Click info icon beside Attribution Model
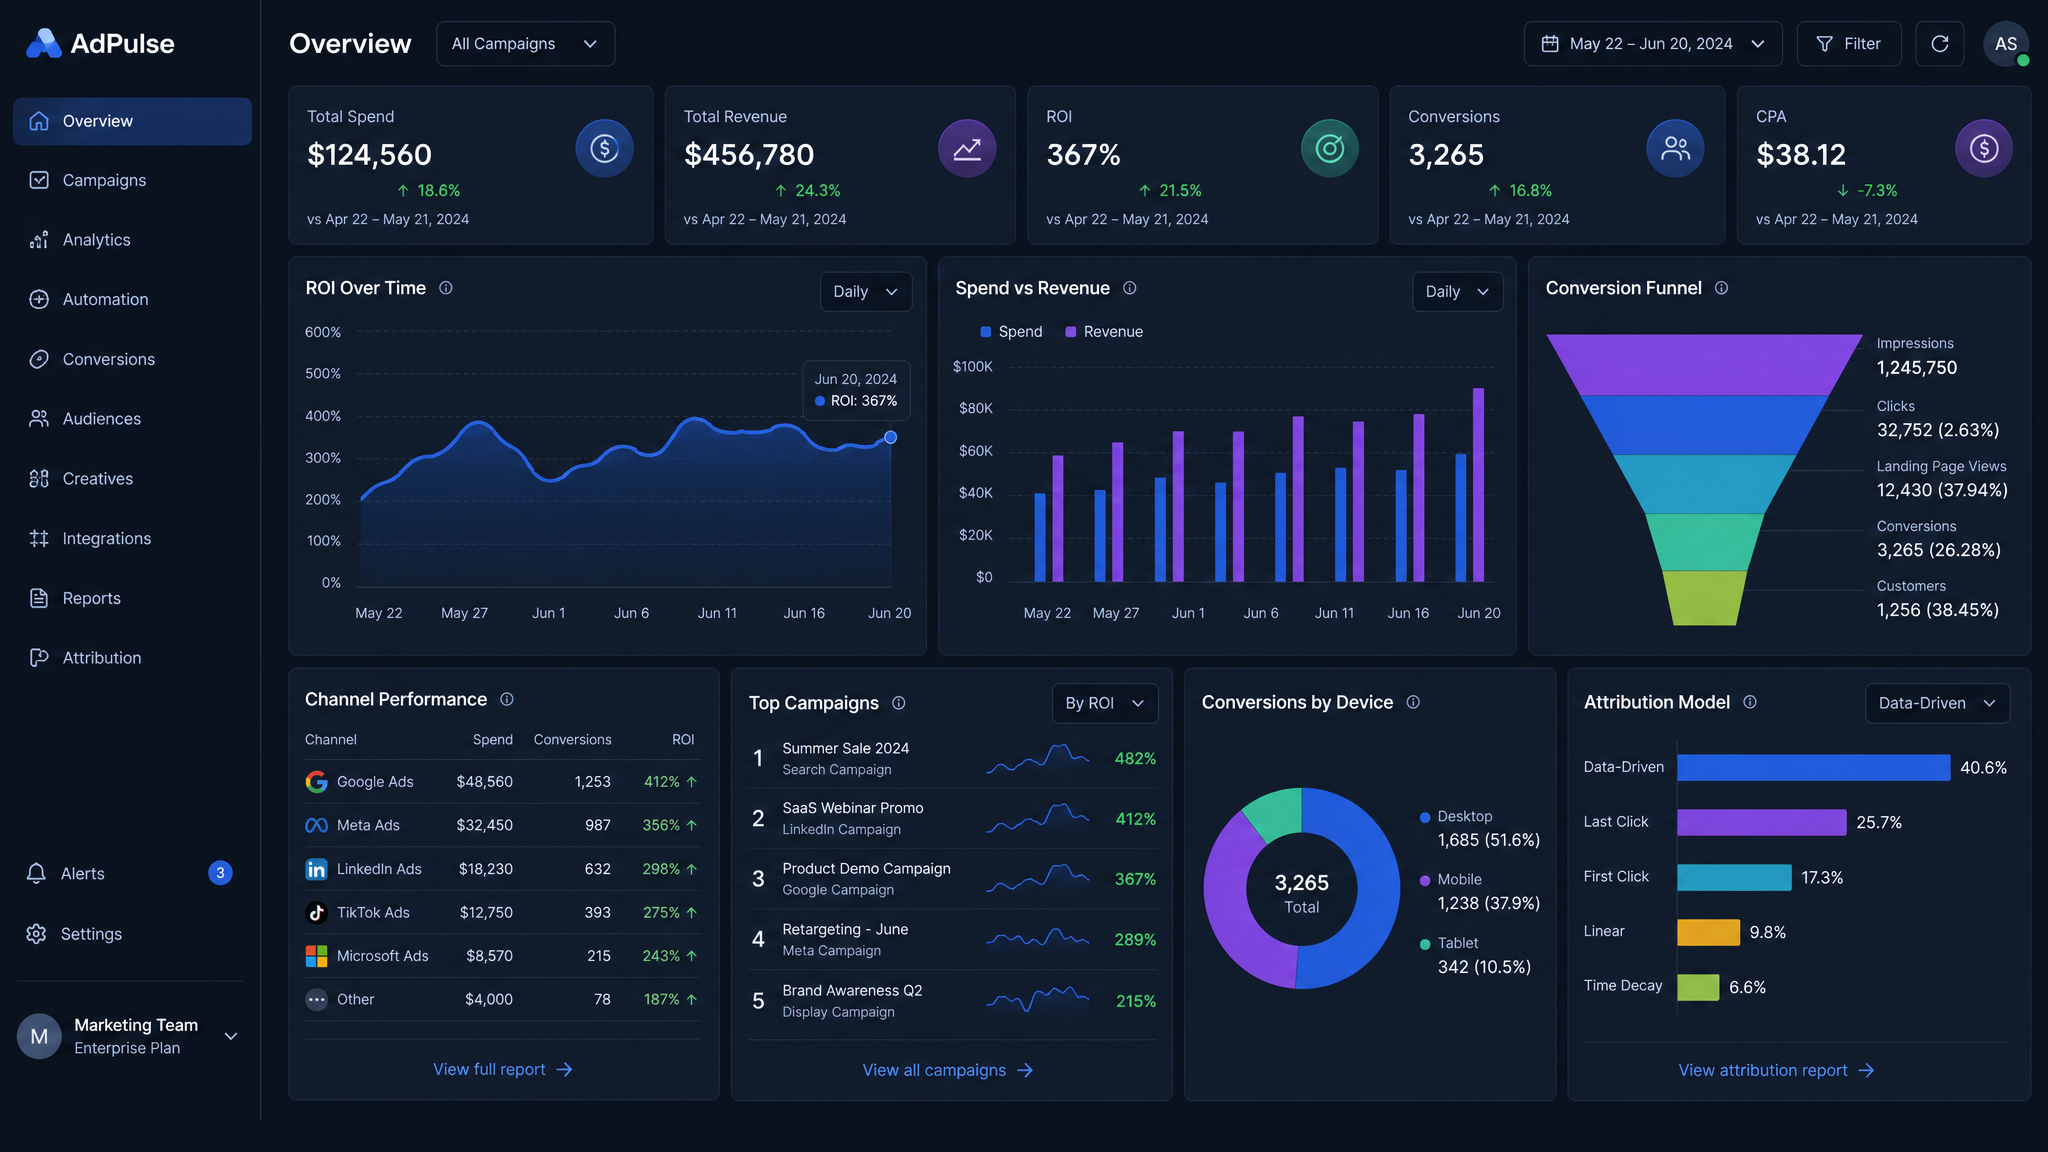2048x1152 pixels. click(1750, 702)
